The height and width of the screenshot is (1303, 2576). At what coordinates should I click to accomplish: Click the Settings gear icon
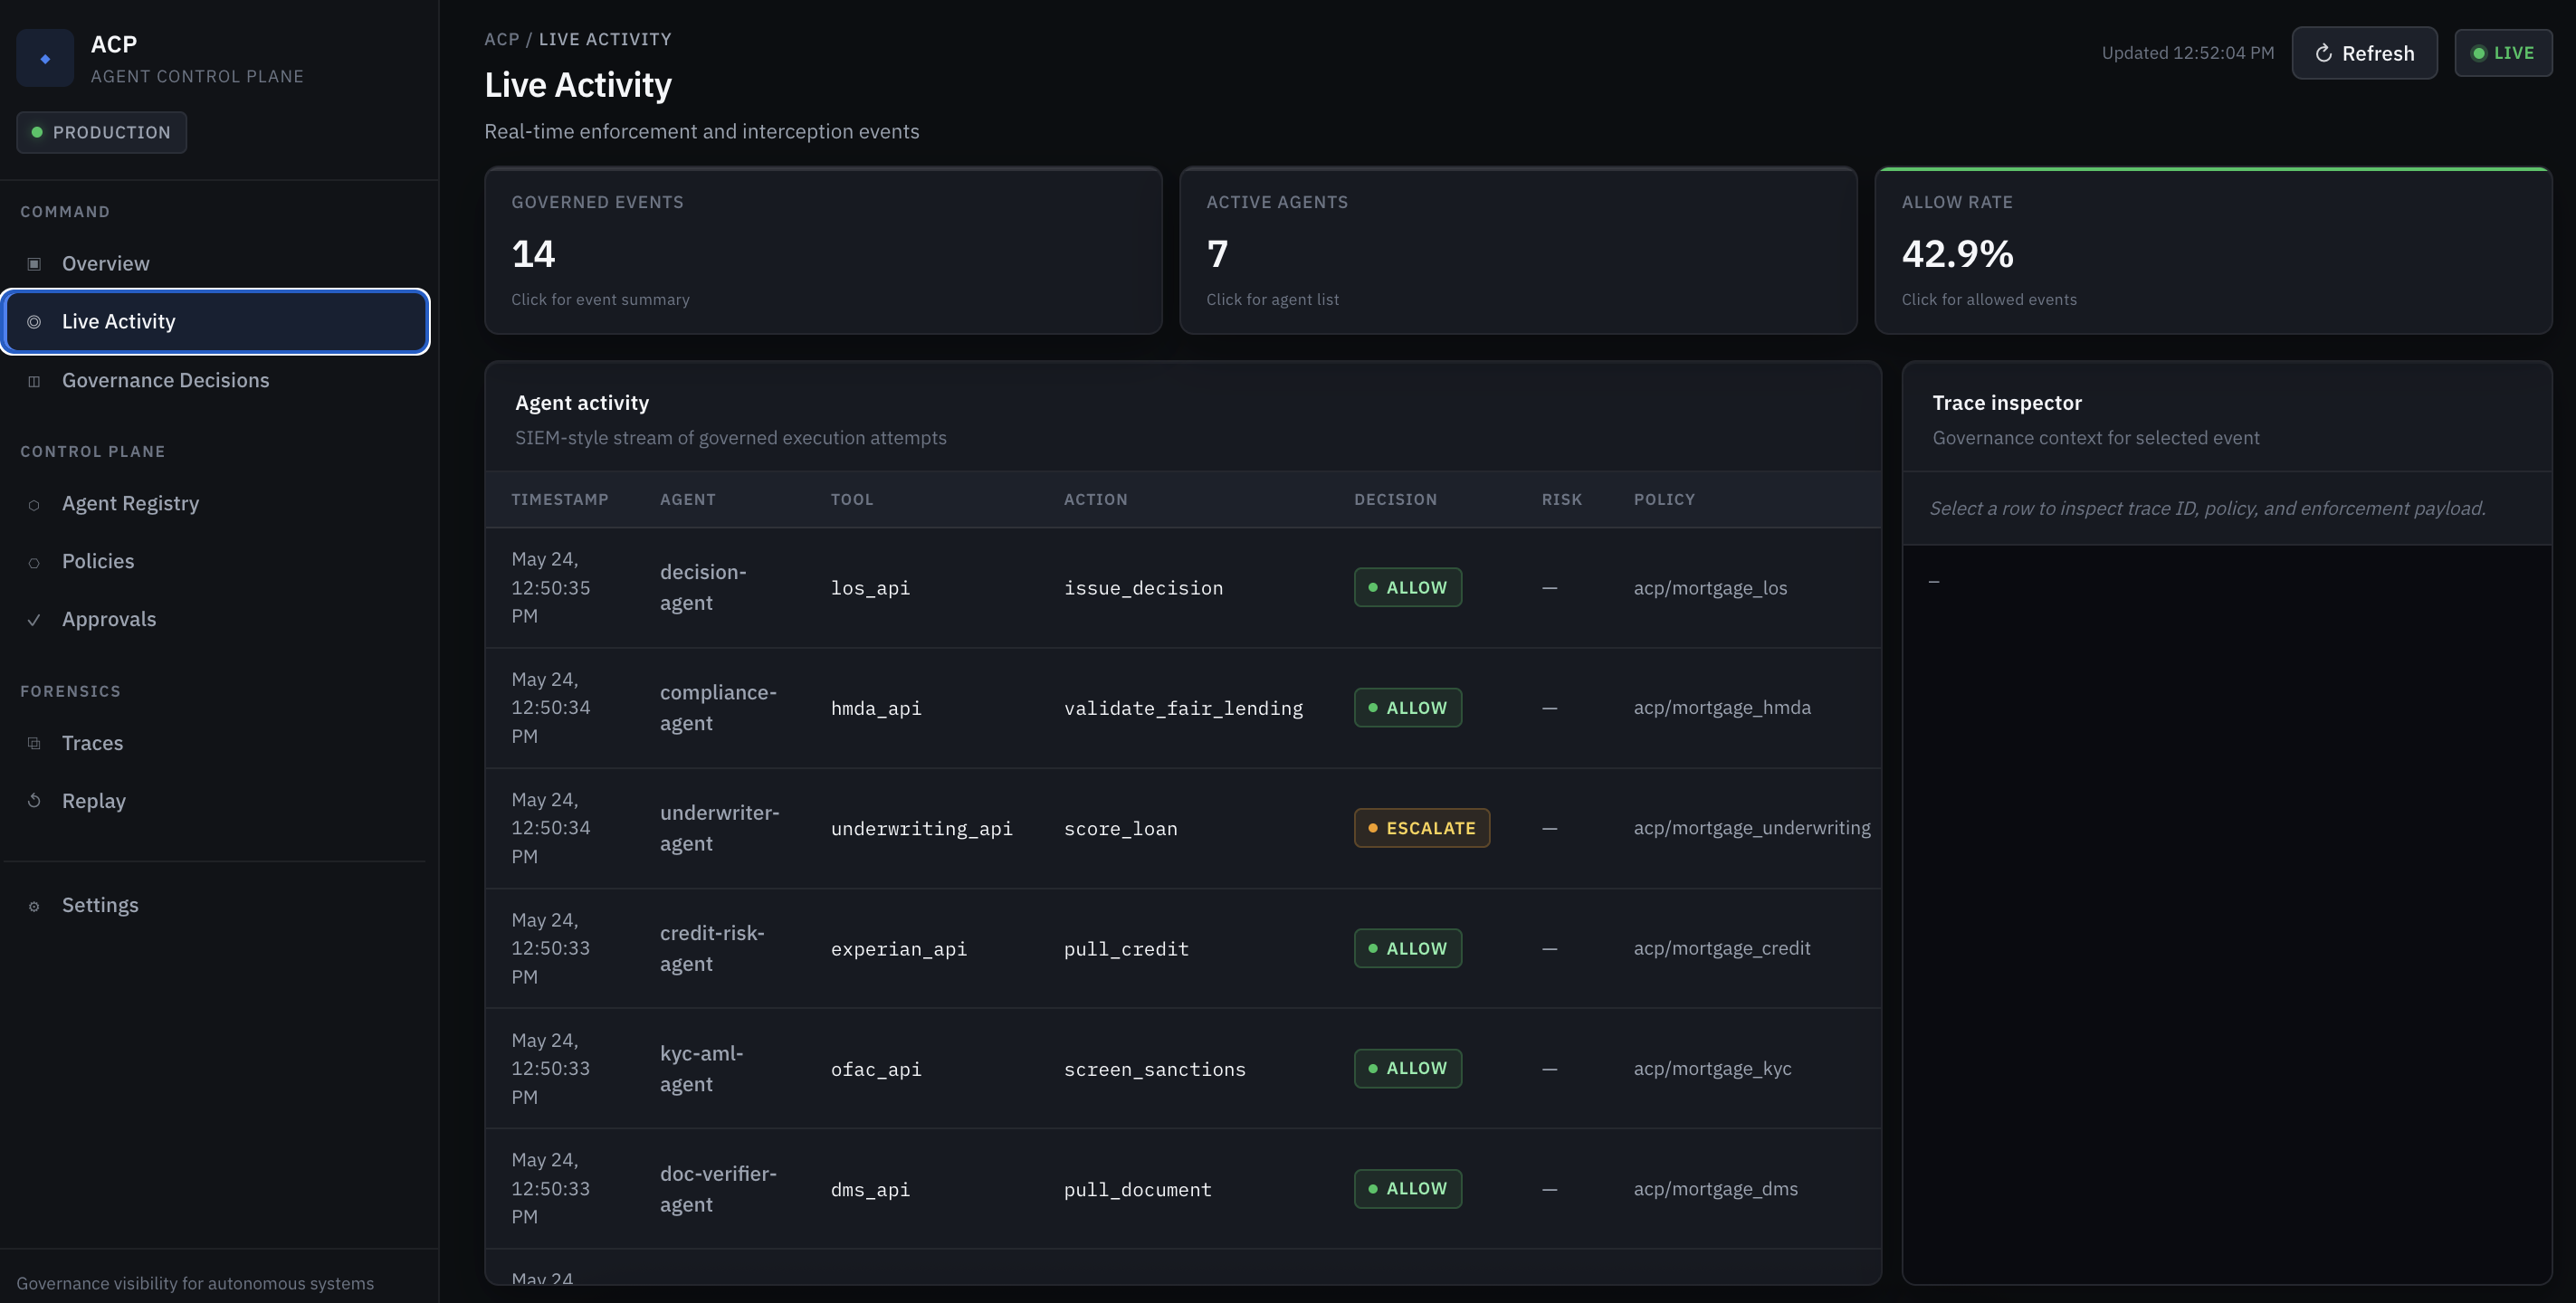click(34, 906)
